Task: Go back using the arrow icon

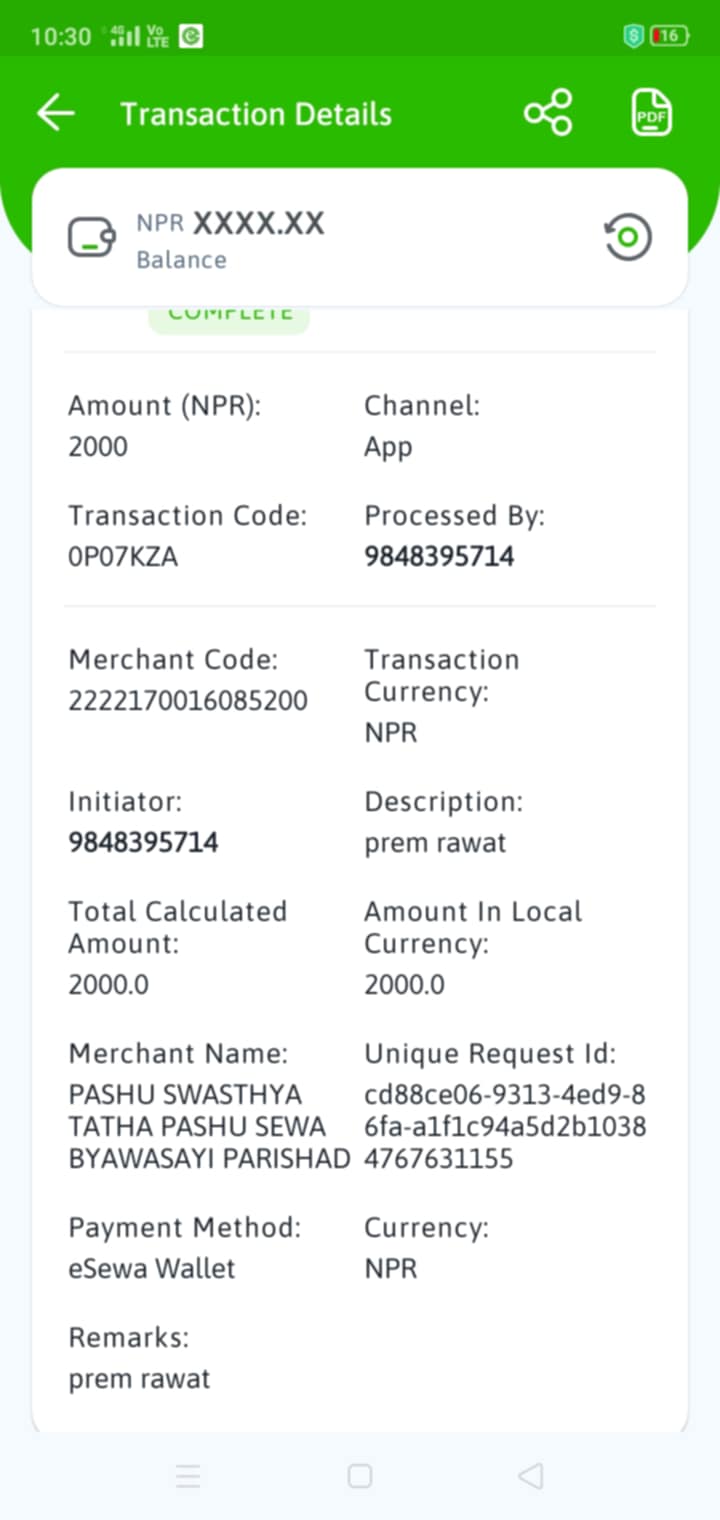Action: [x=56, y=113]
